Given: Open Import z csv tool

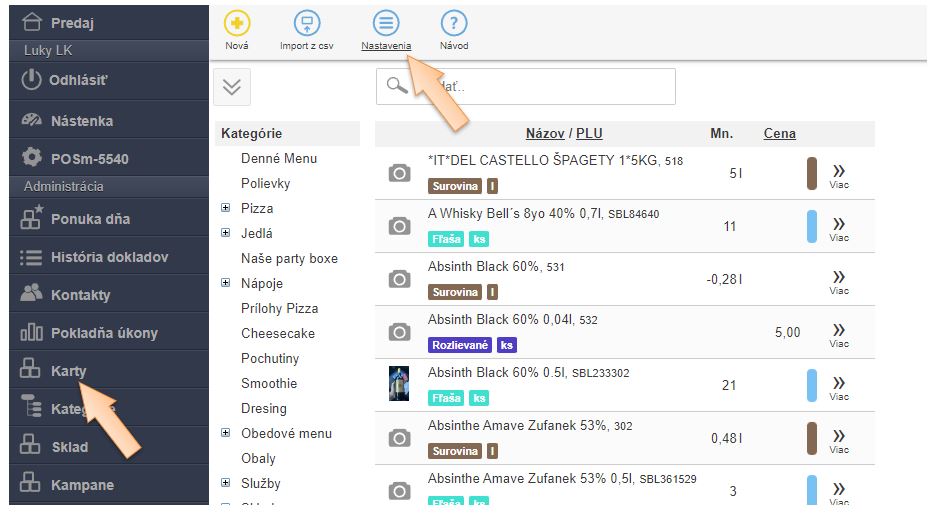Looking at the screenshot, I should pos(307,24).
